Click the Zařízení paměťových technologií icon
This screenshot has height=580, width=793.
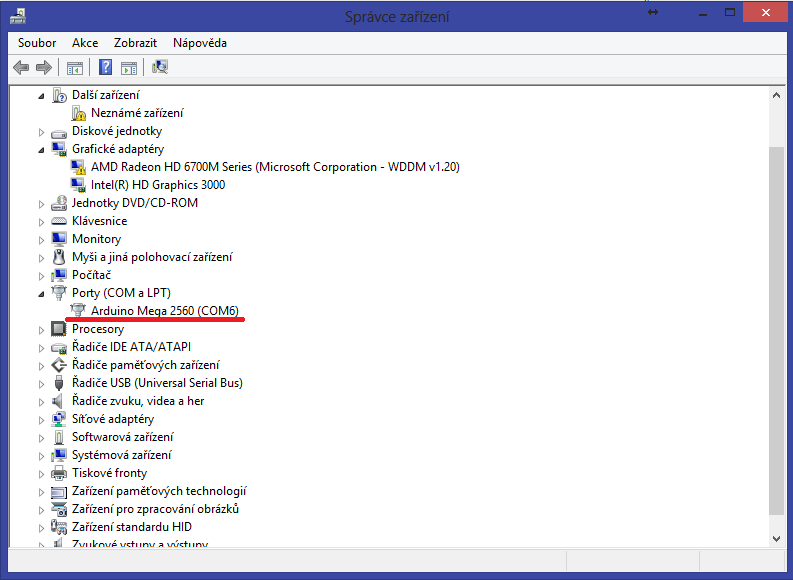59,492
